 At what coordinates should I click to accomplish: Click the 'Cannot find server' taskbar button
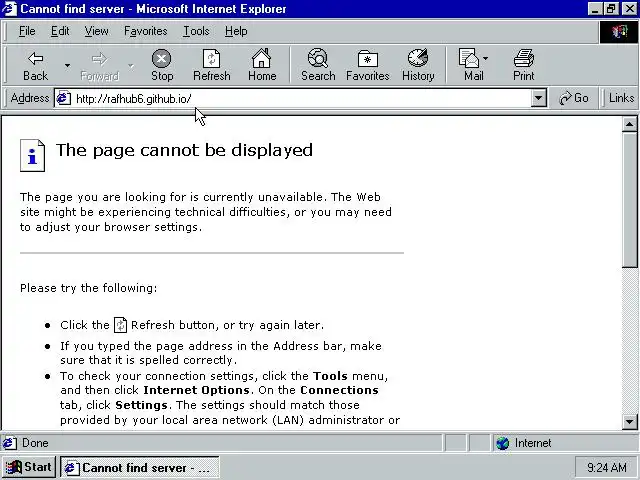(140, 467)
